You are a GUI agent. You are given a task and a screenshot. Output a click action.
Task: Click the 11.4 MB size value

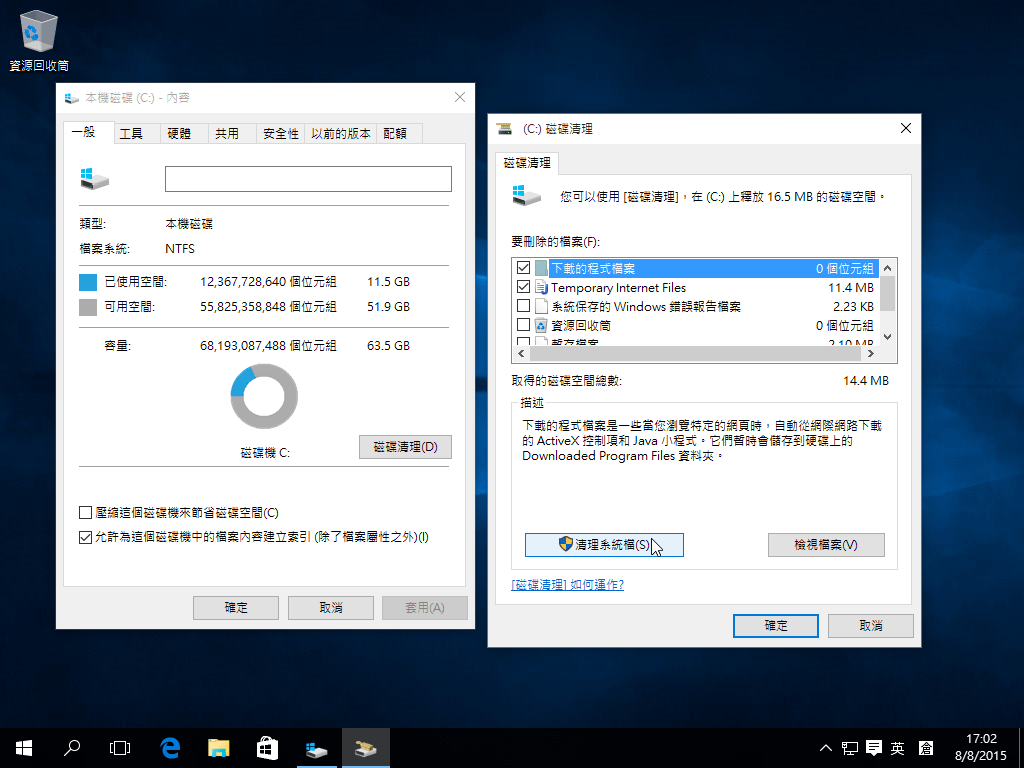851,287
